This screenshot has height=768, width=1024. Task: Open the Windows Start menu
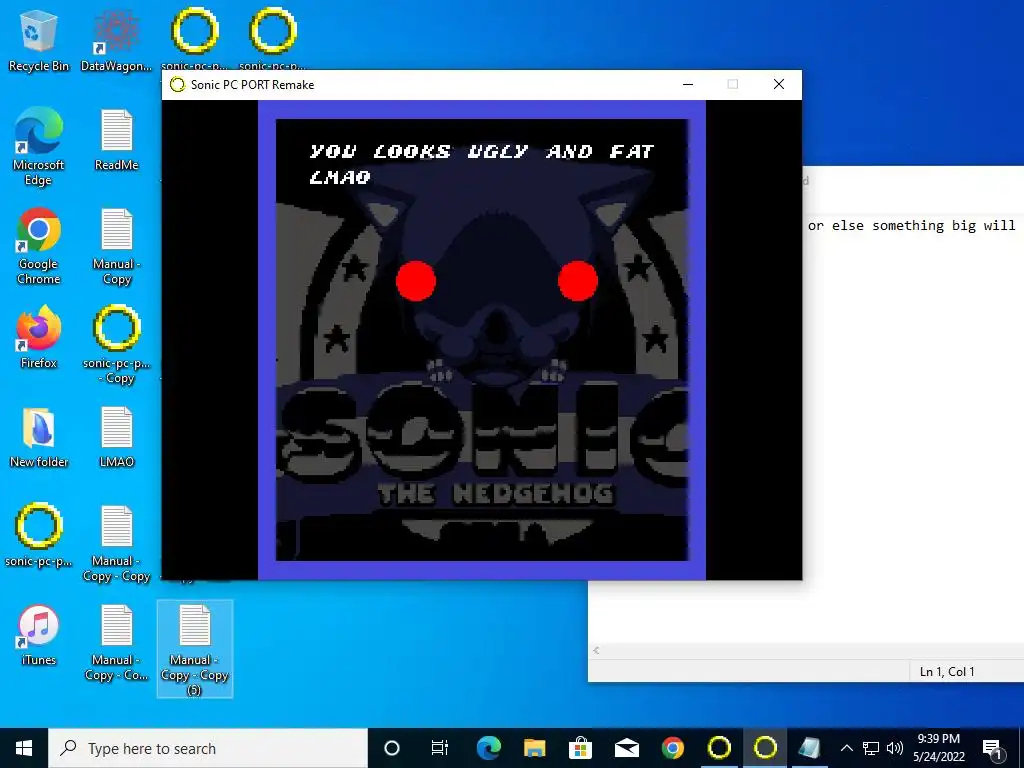click(x=24, y=748)
